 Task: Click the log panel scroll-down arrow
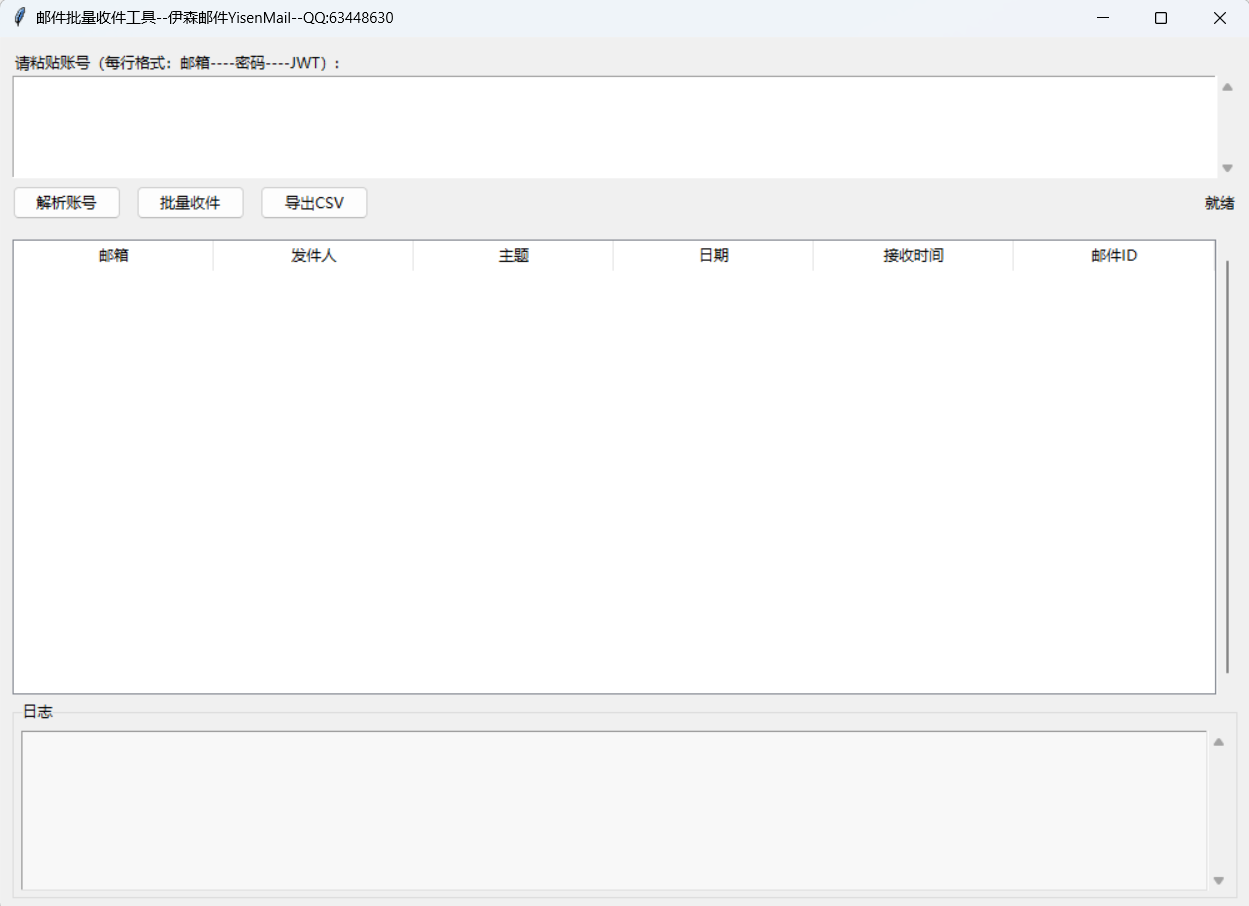[x=1218, y=880]
